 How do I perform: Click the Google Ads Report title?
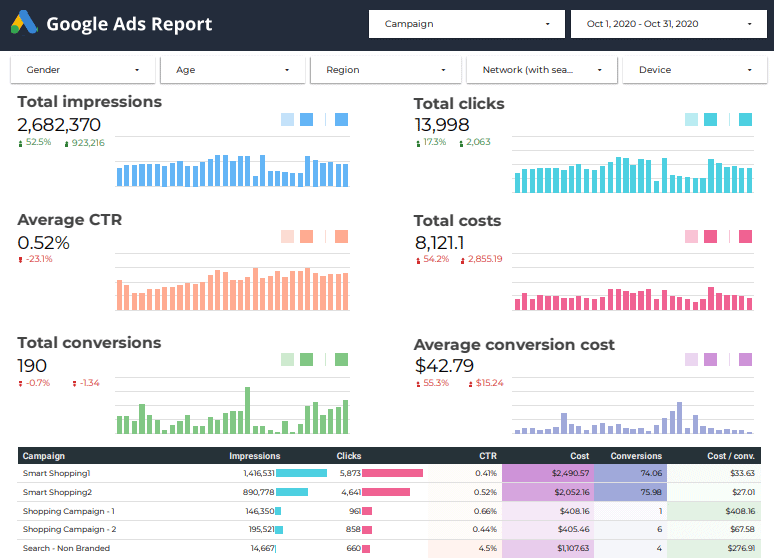coord(129,24)
